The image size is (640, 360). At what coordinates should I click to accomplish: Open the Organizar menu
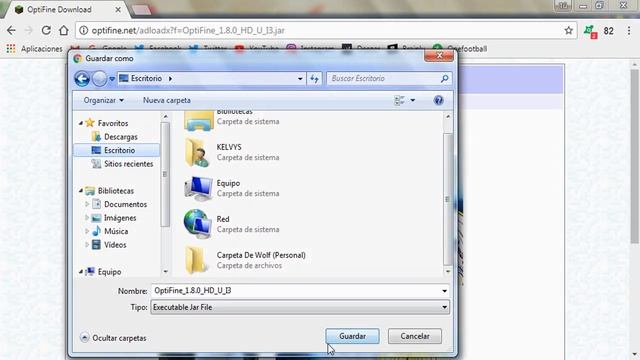(104, 100)
